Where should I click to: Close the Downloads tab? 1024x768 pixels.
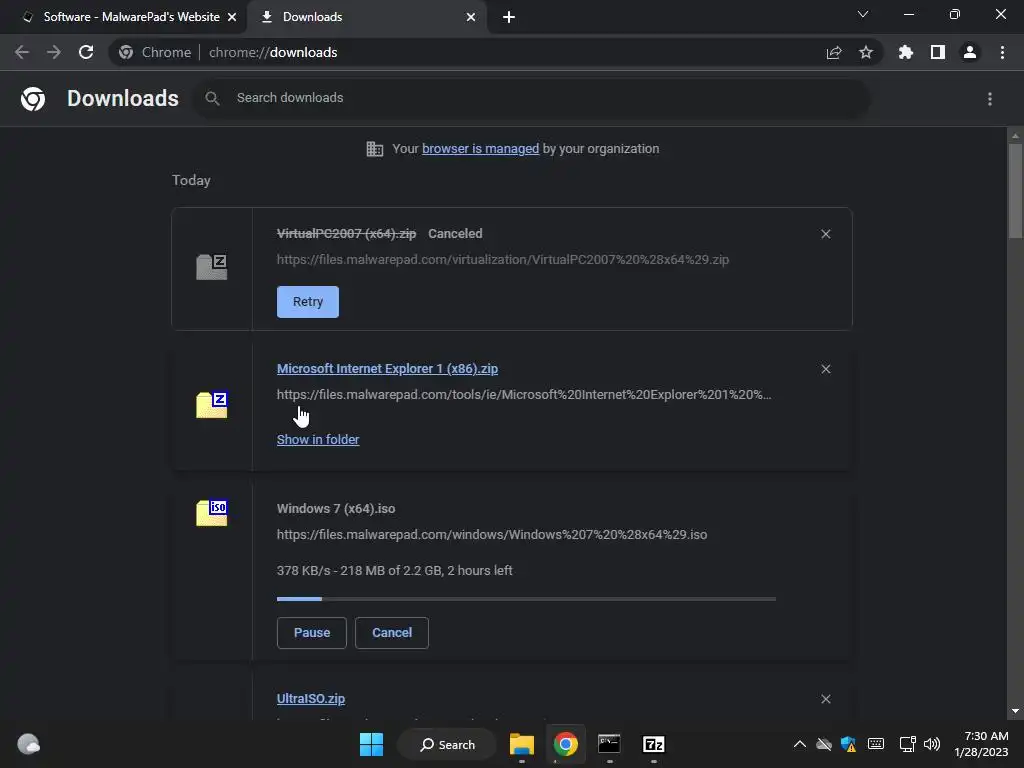[x=471, y=17]
